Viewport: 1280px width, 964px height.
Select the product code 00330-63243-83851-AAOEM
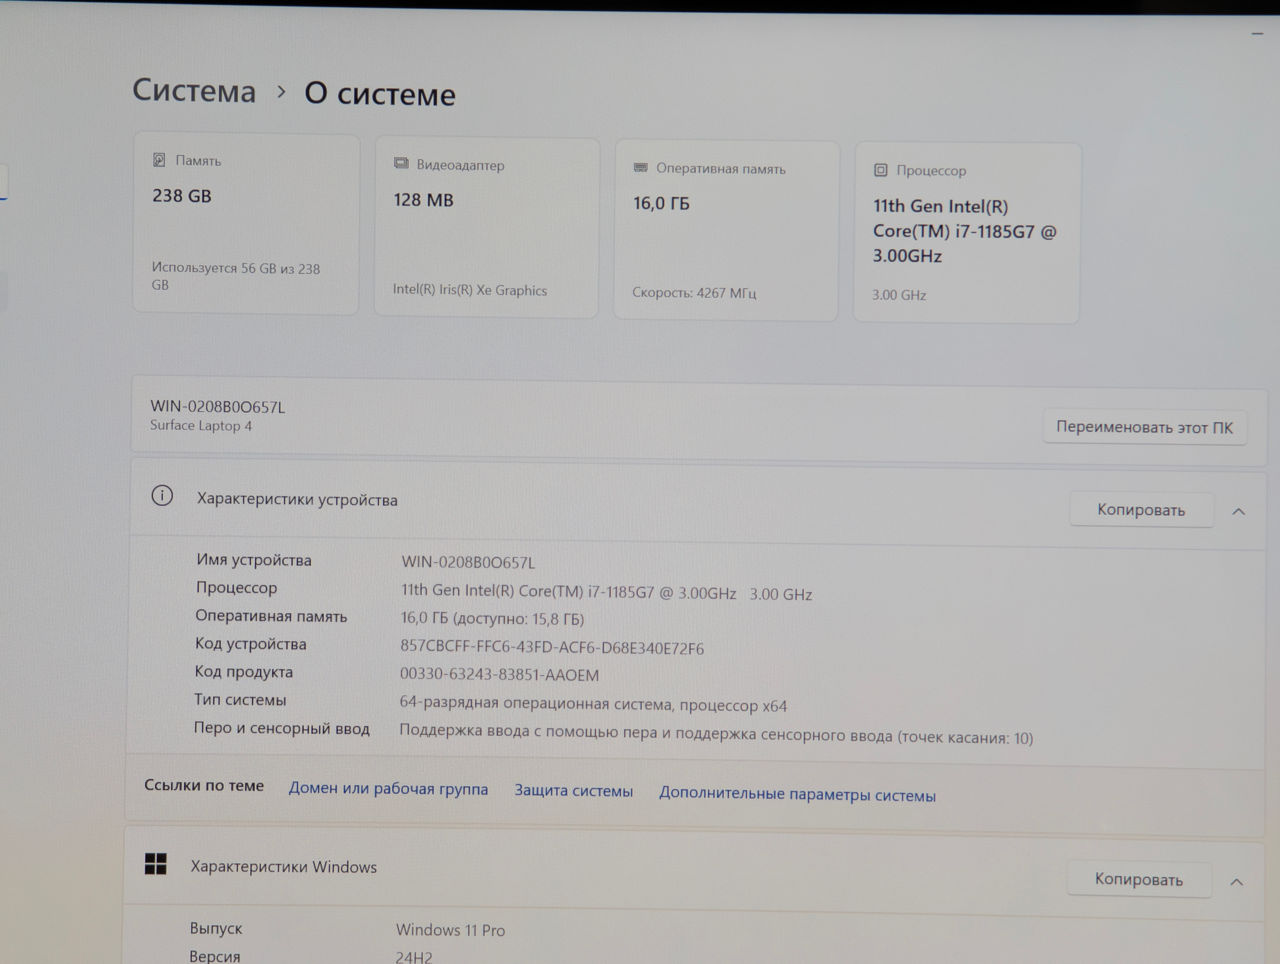[499, 675]
